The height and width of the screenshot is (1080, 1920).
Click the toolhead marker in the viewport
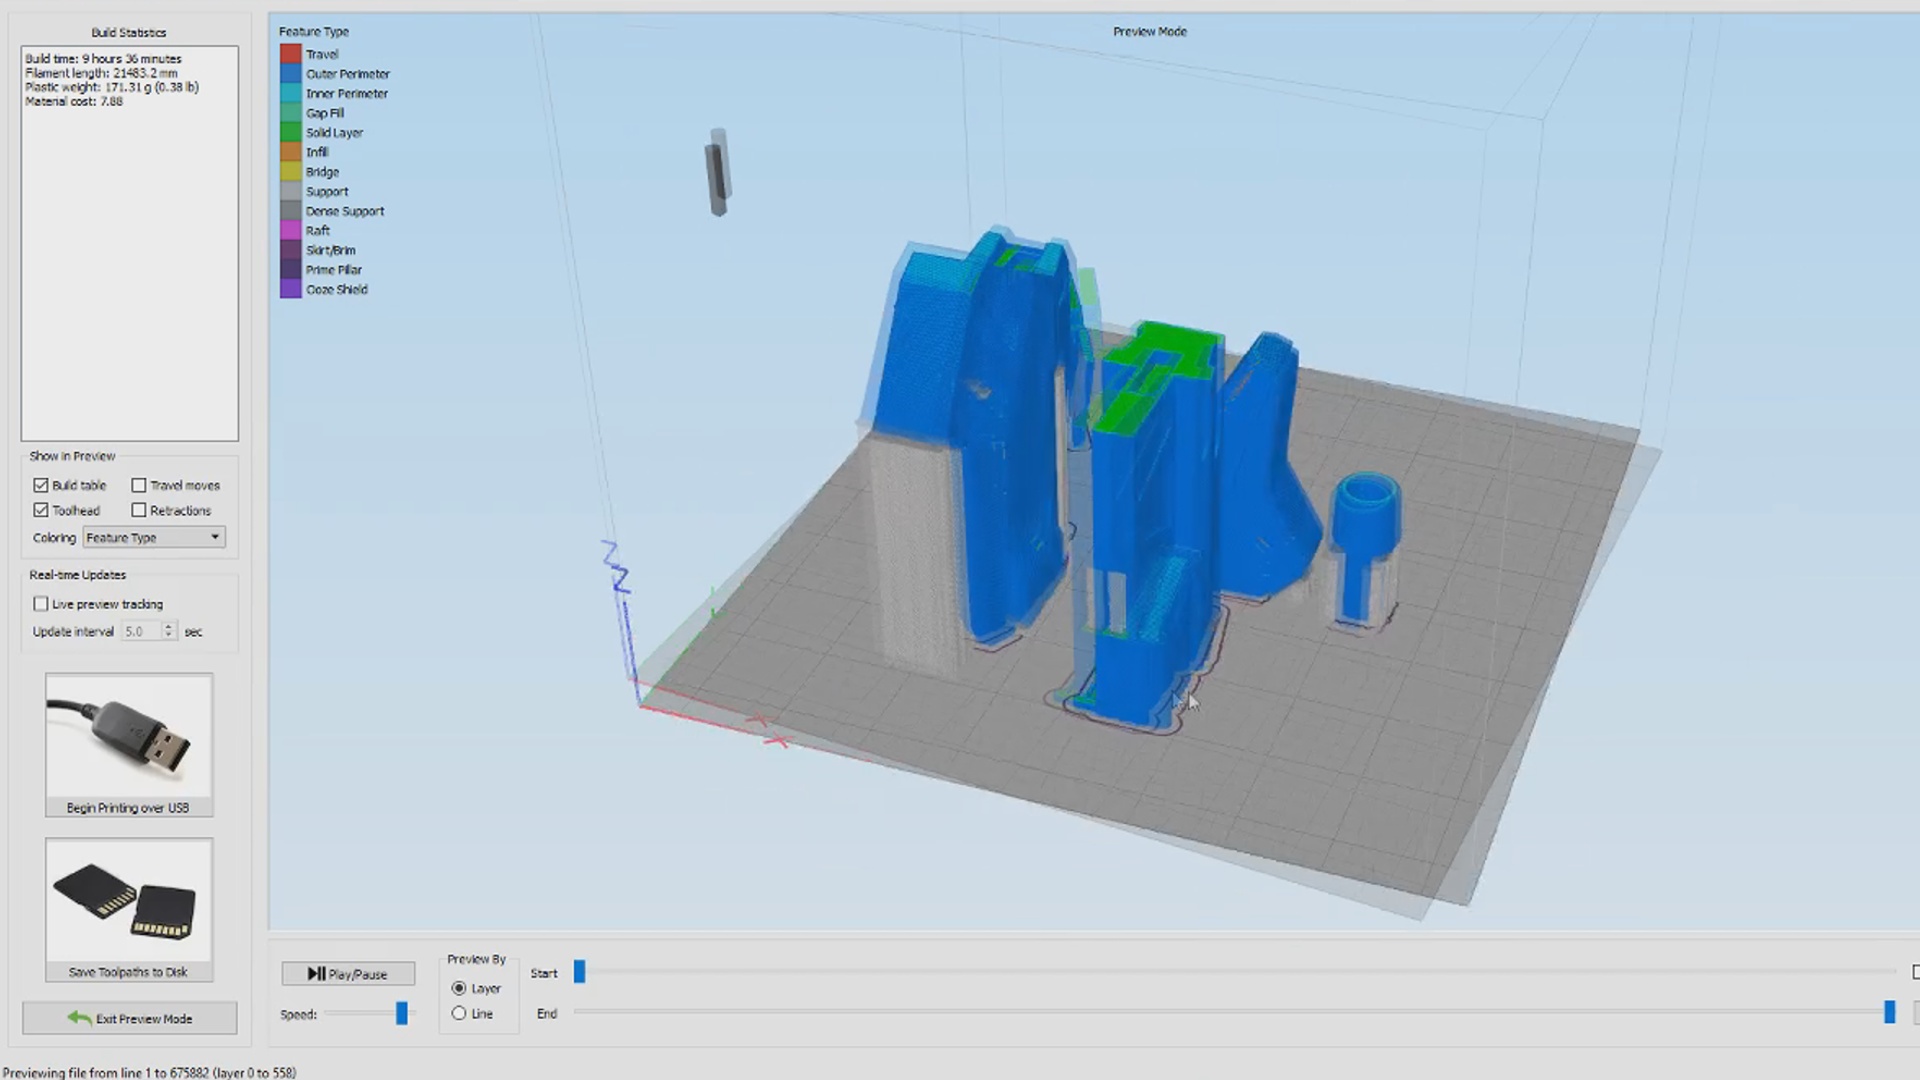coord(717,172)
